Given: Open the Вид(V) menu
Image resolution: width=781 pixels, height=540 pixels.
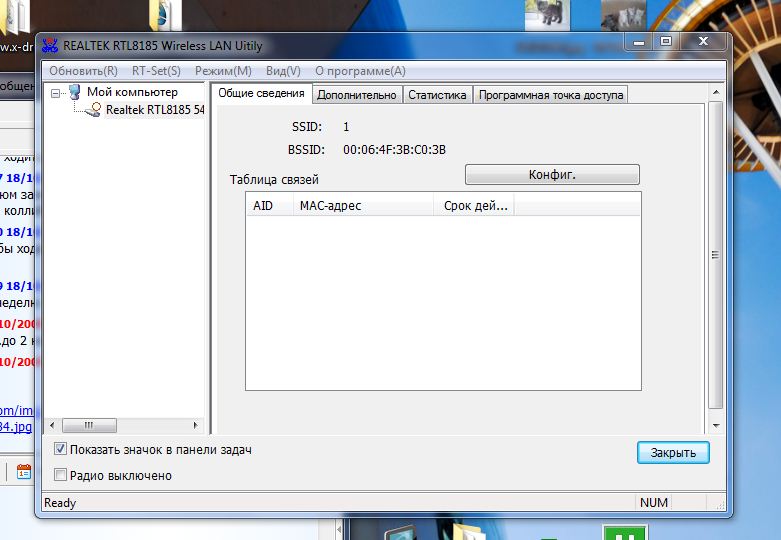Looking at the screenshot, I should (x=283, y=71).
